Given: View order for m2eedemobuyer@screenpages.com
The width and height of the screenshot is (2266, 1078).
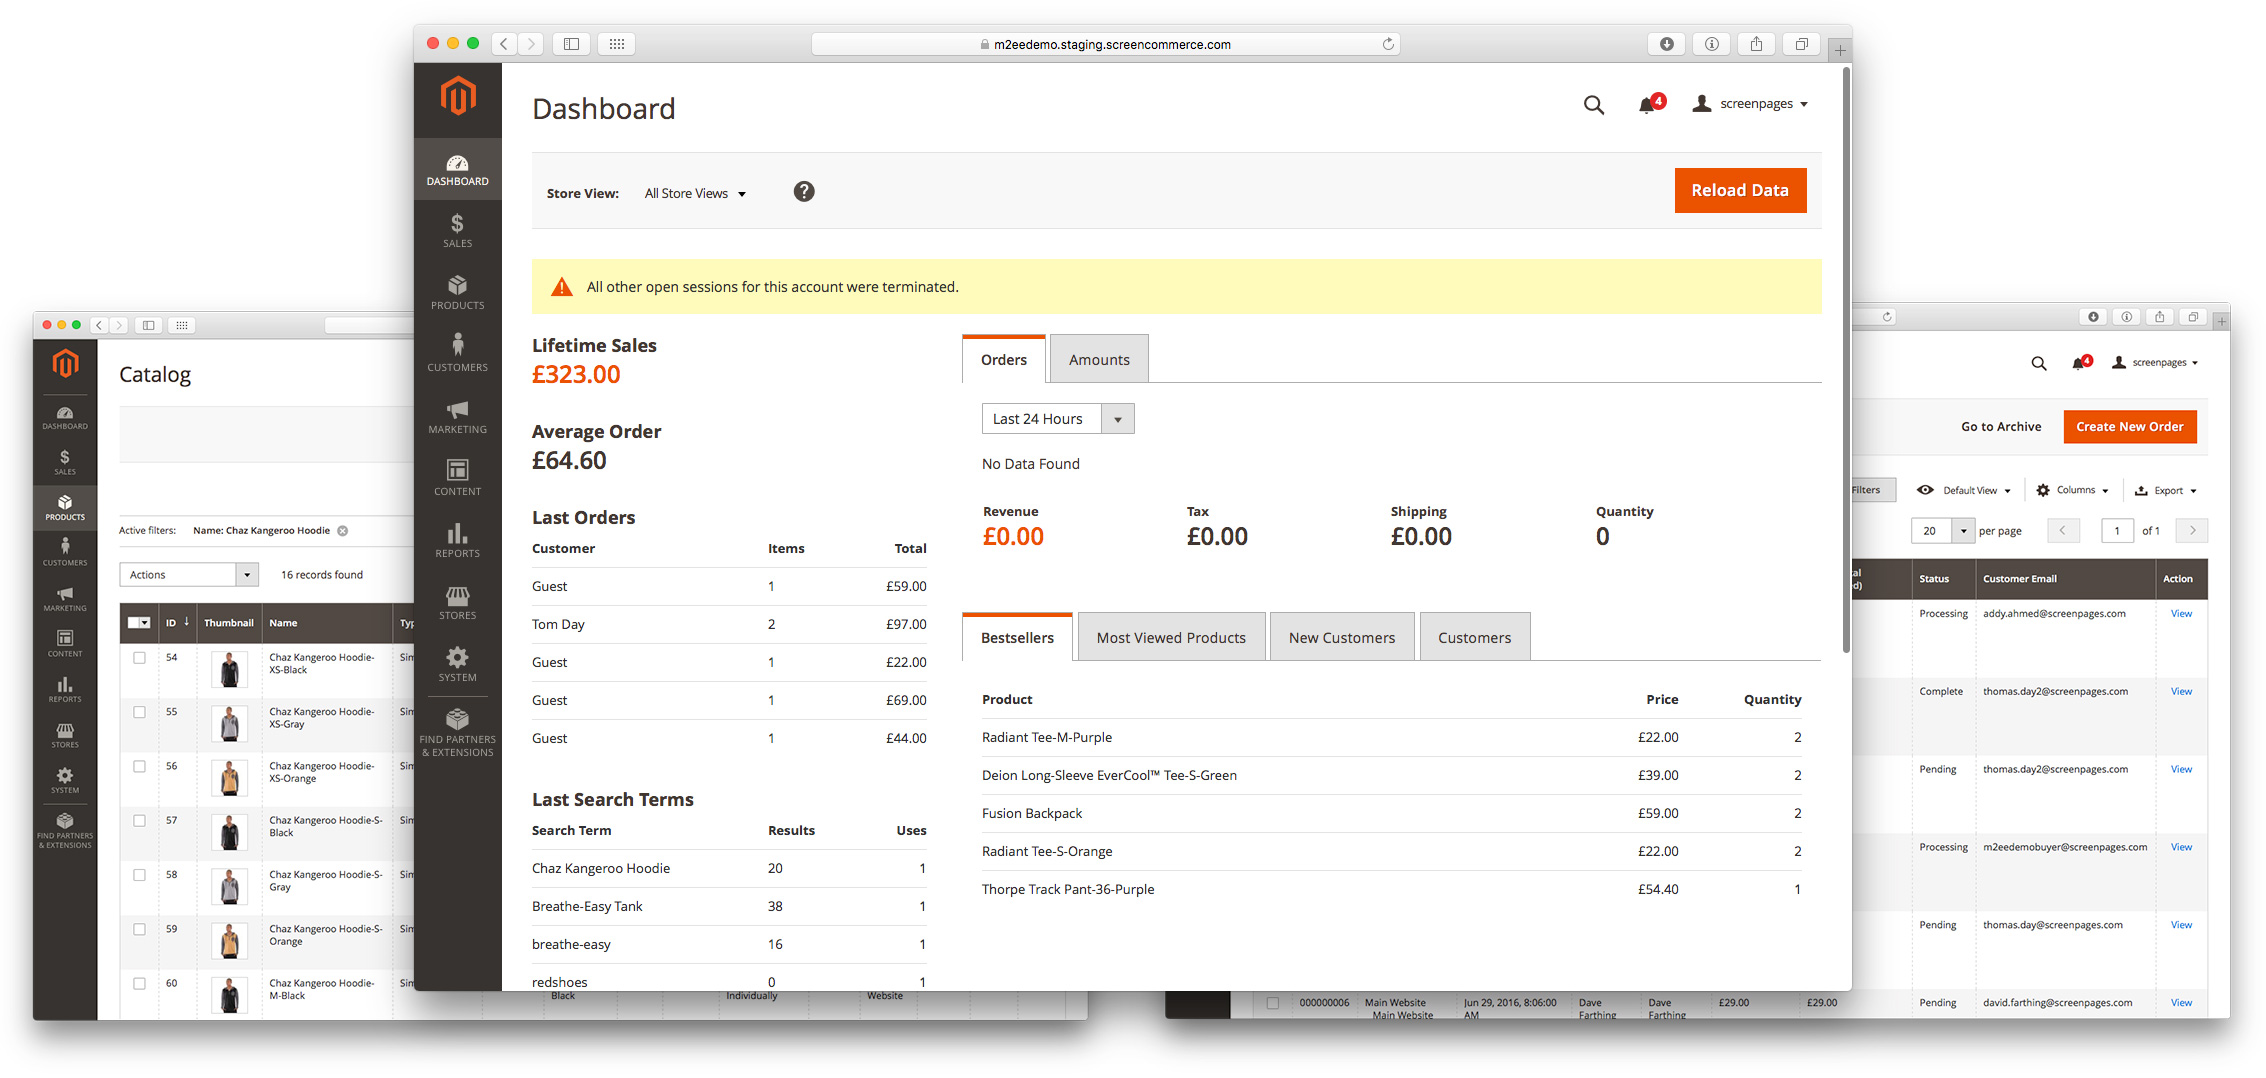Looking at the screenshot, I should pos(2181,847).
